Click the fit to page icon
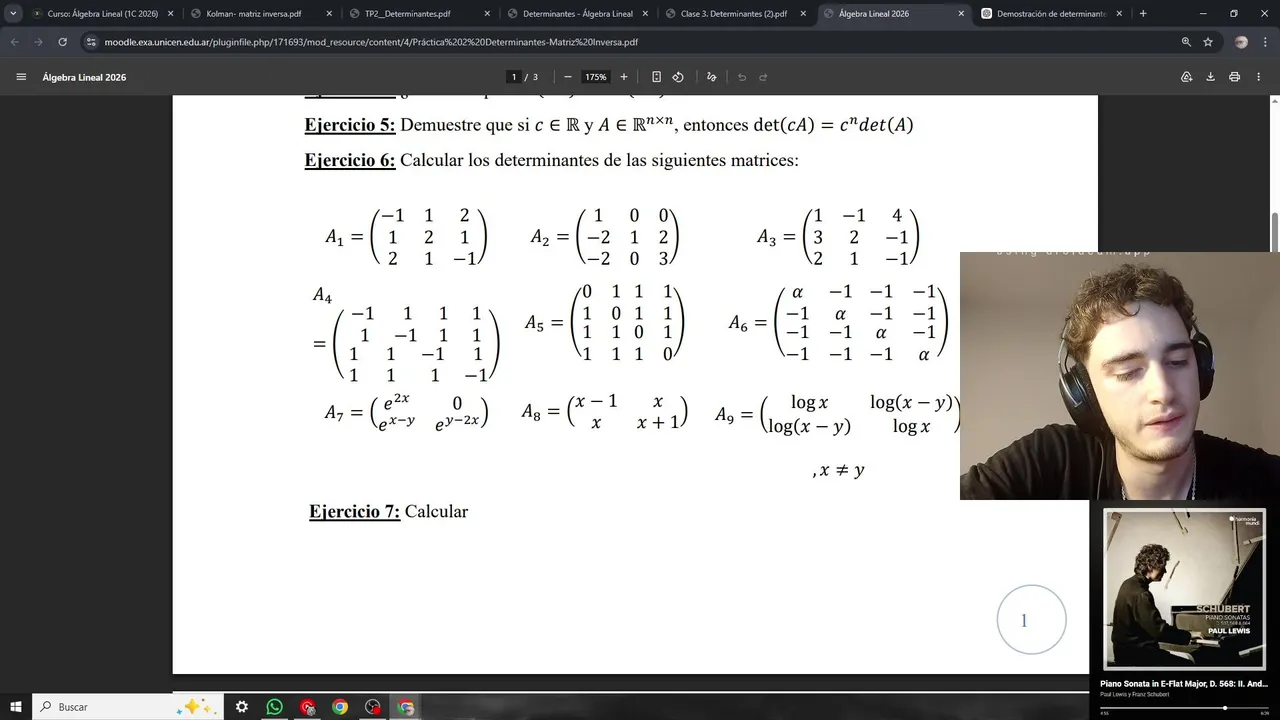Image resolution: width=1280 pixels, height=720 pixels. (x=656, y=77)
